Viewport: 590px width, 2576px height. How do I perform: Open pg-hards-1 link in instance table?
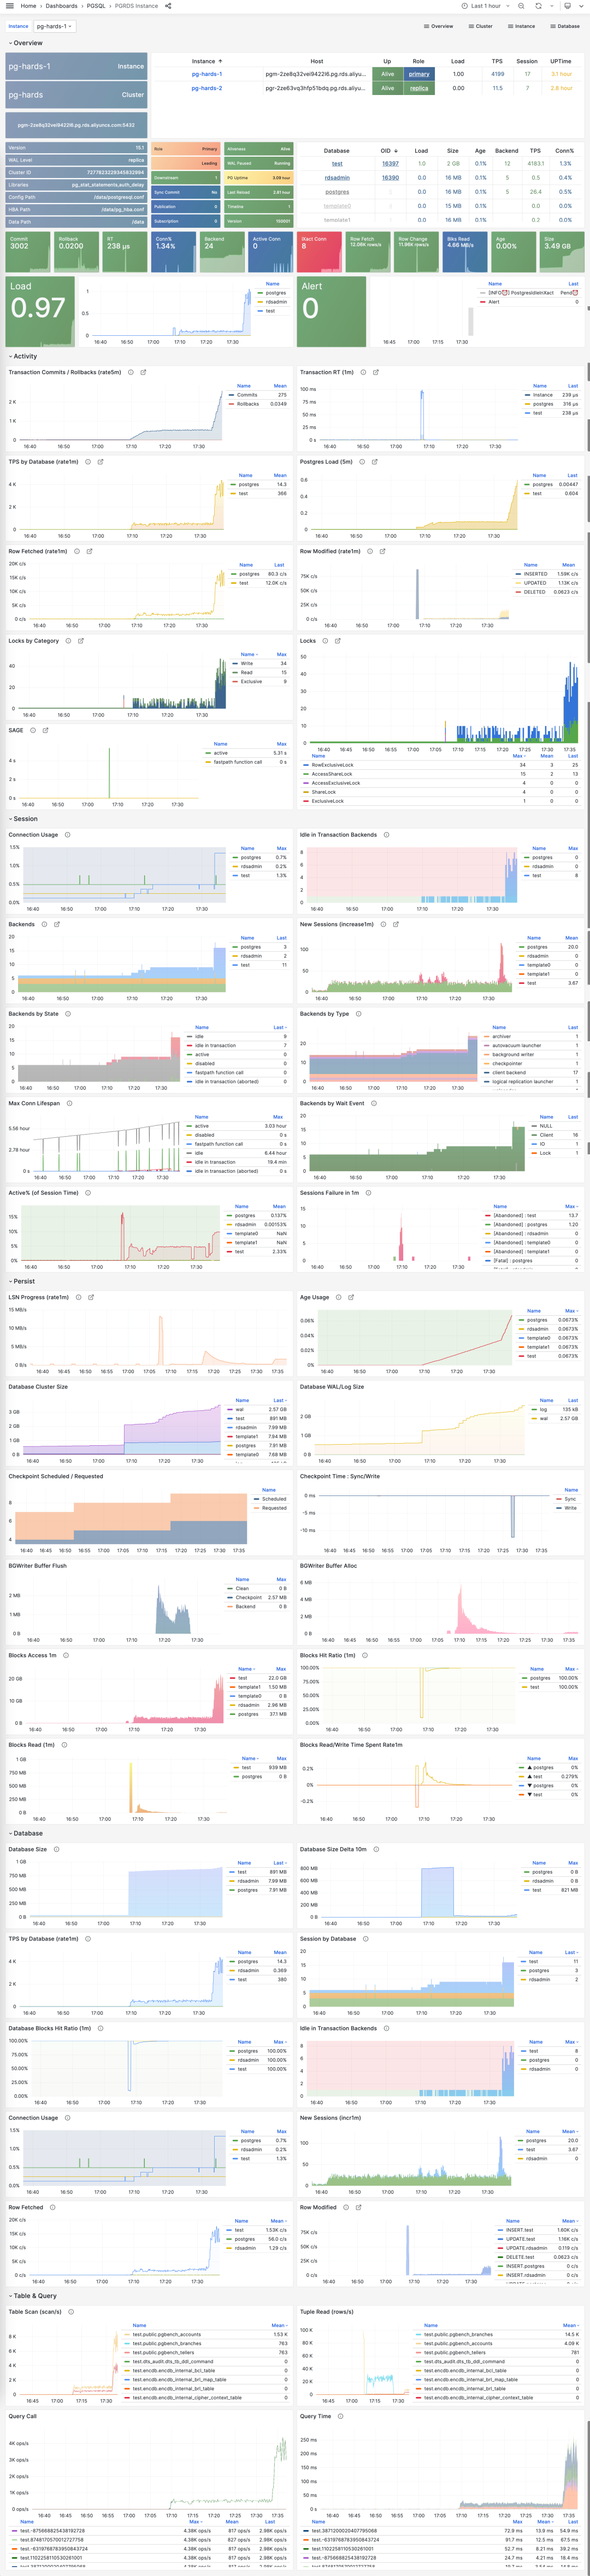tap(207, 74)
